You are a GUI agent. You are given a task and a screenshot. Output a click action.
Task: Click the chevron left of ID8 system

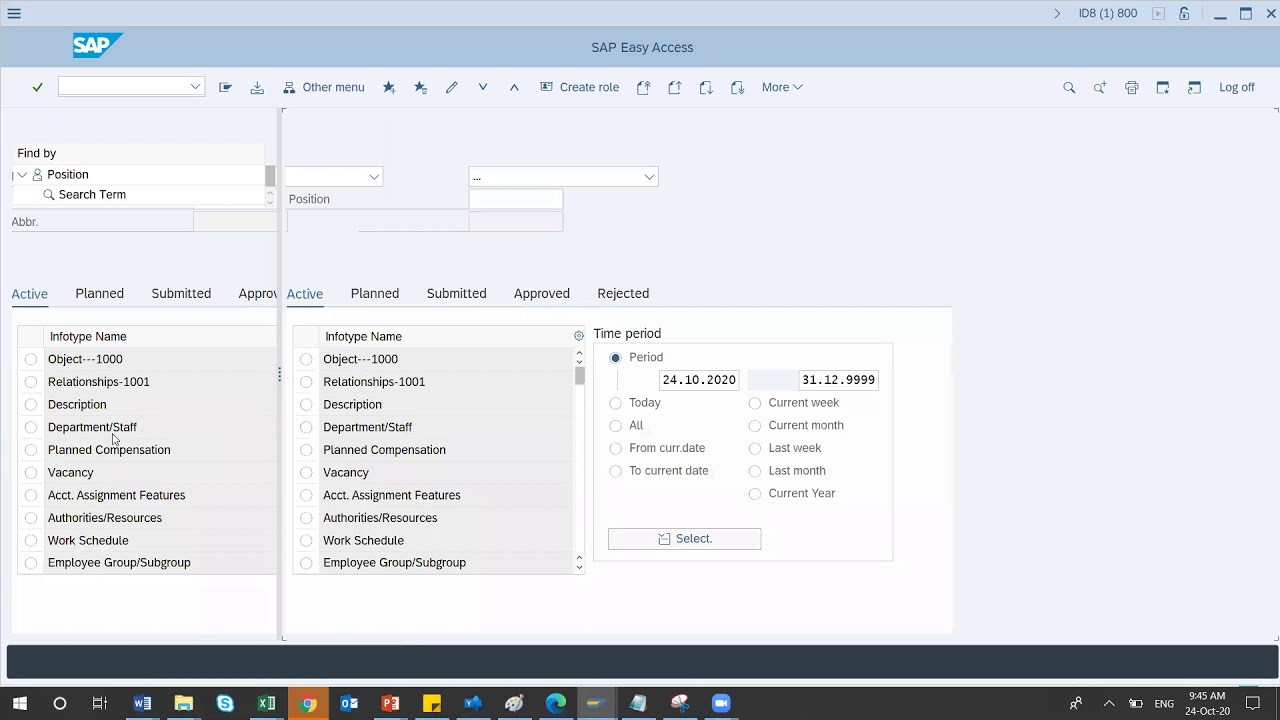click(x=1057, y=13)
